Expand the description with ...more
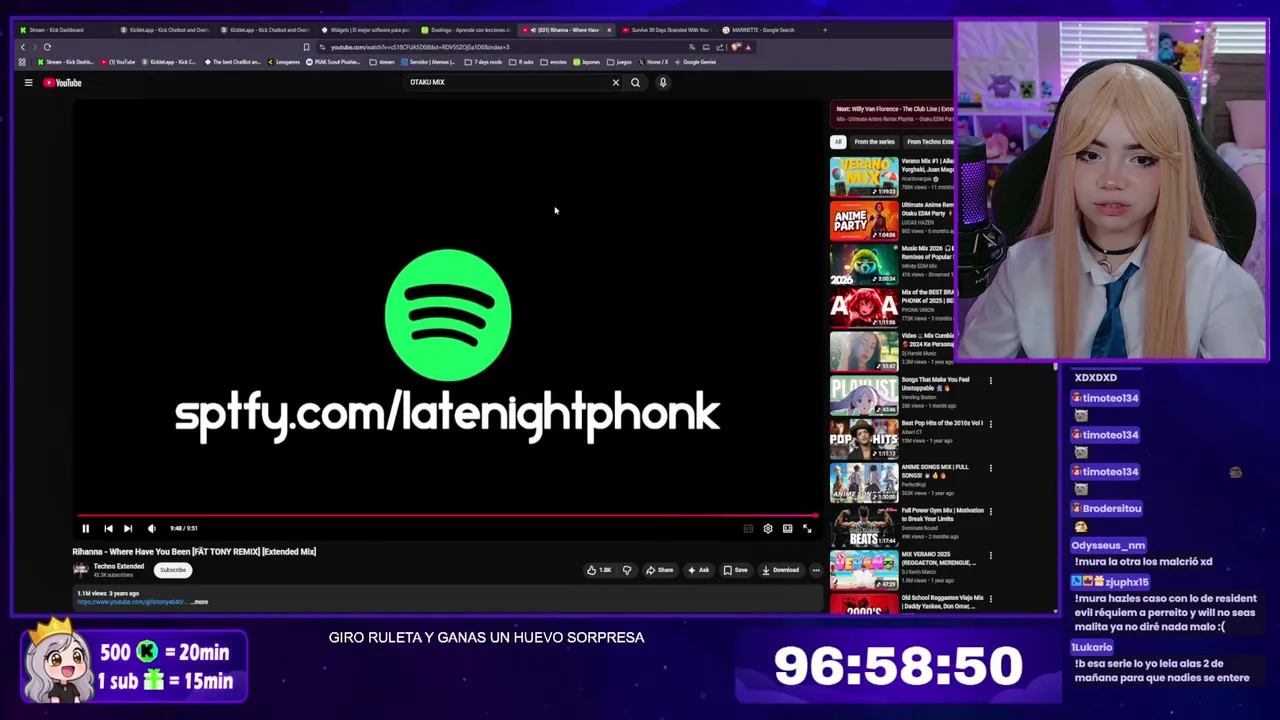This screenshot has height=720, width=1280. (199, 602)
